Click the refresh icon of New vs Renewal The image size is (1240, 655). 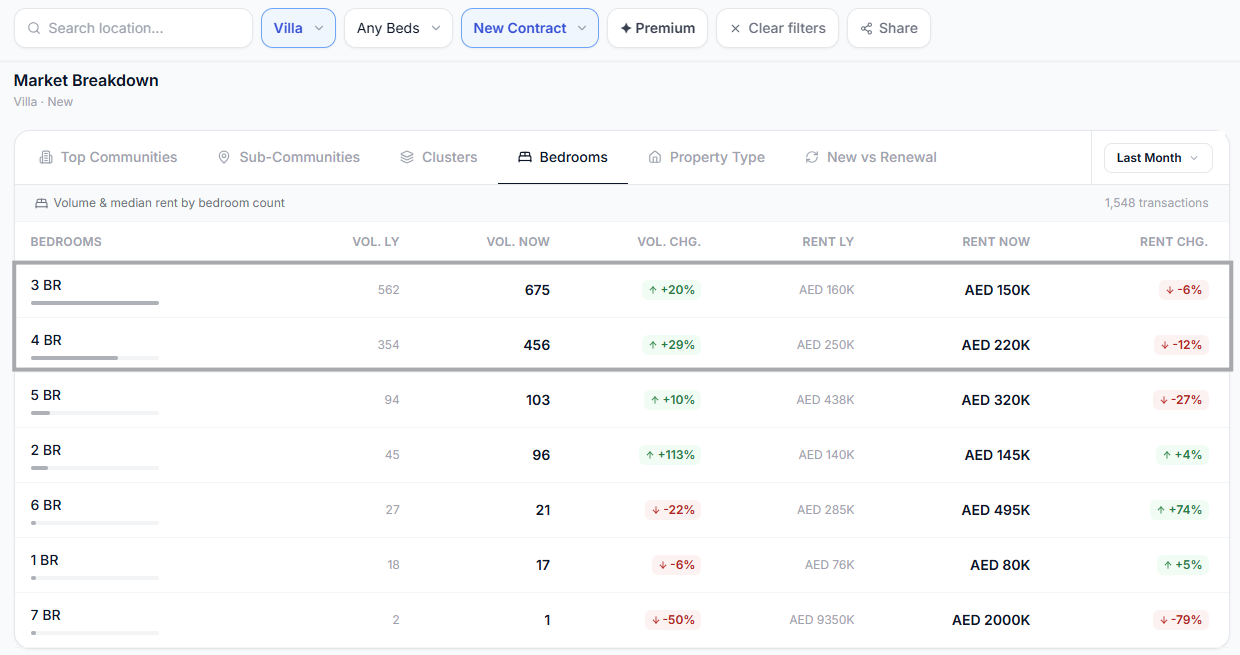(812, 157)
